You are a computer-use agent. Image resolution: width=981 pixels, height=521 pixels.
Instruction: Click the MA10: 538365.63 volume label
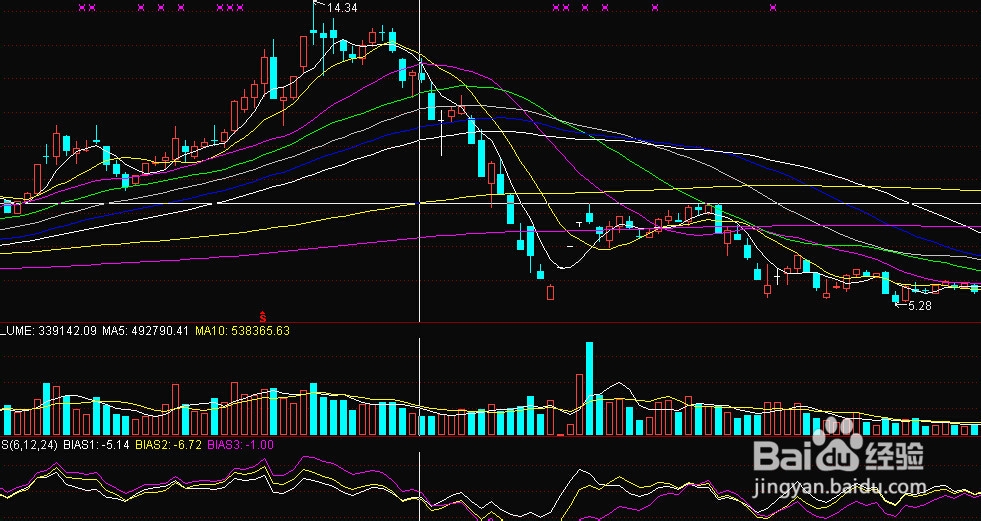(x=242, y=330)
